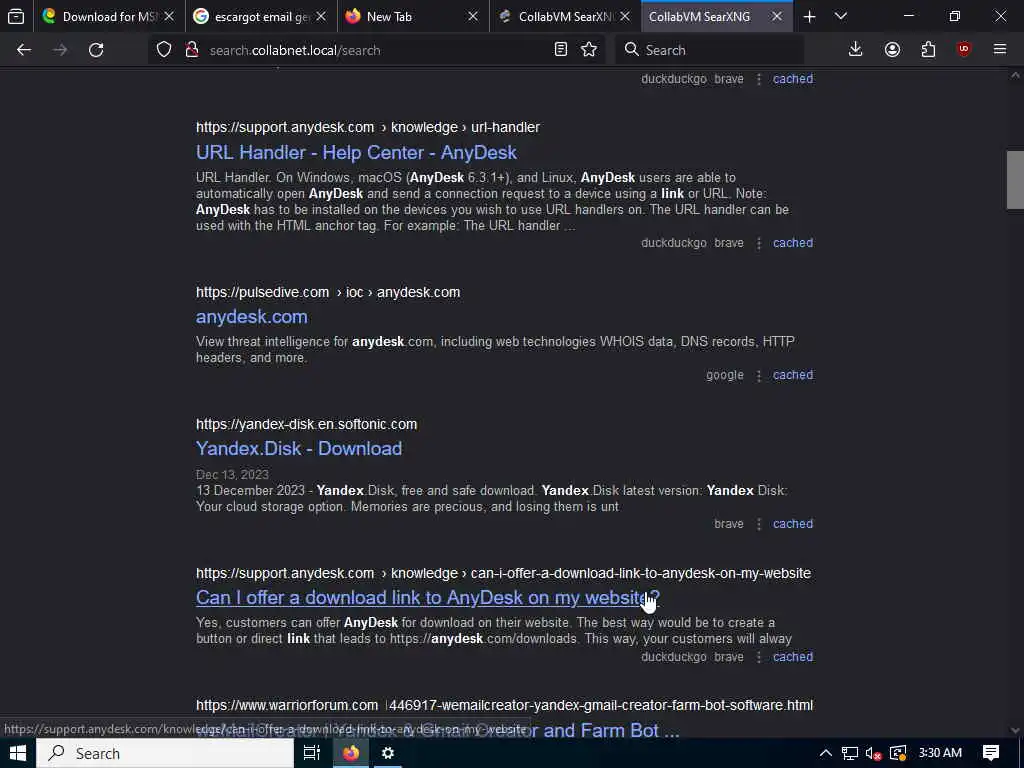1024x768 pixels.
Task: Click the Firefox taskbar icon
Action: pyautogui.click(x=351, y=753)
